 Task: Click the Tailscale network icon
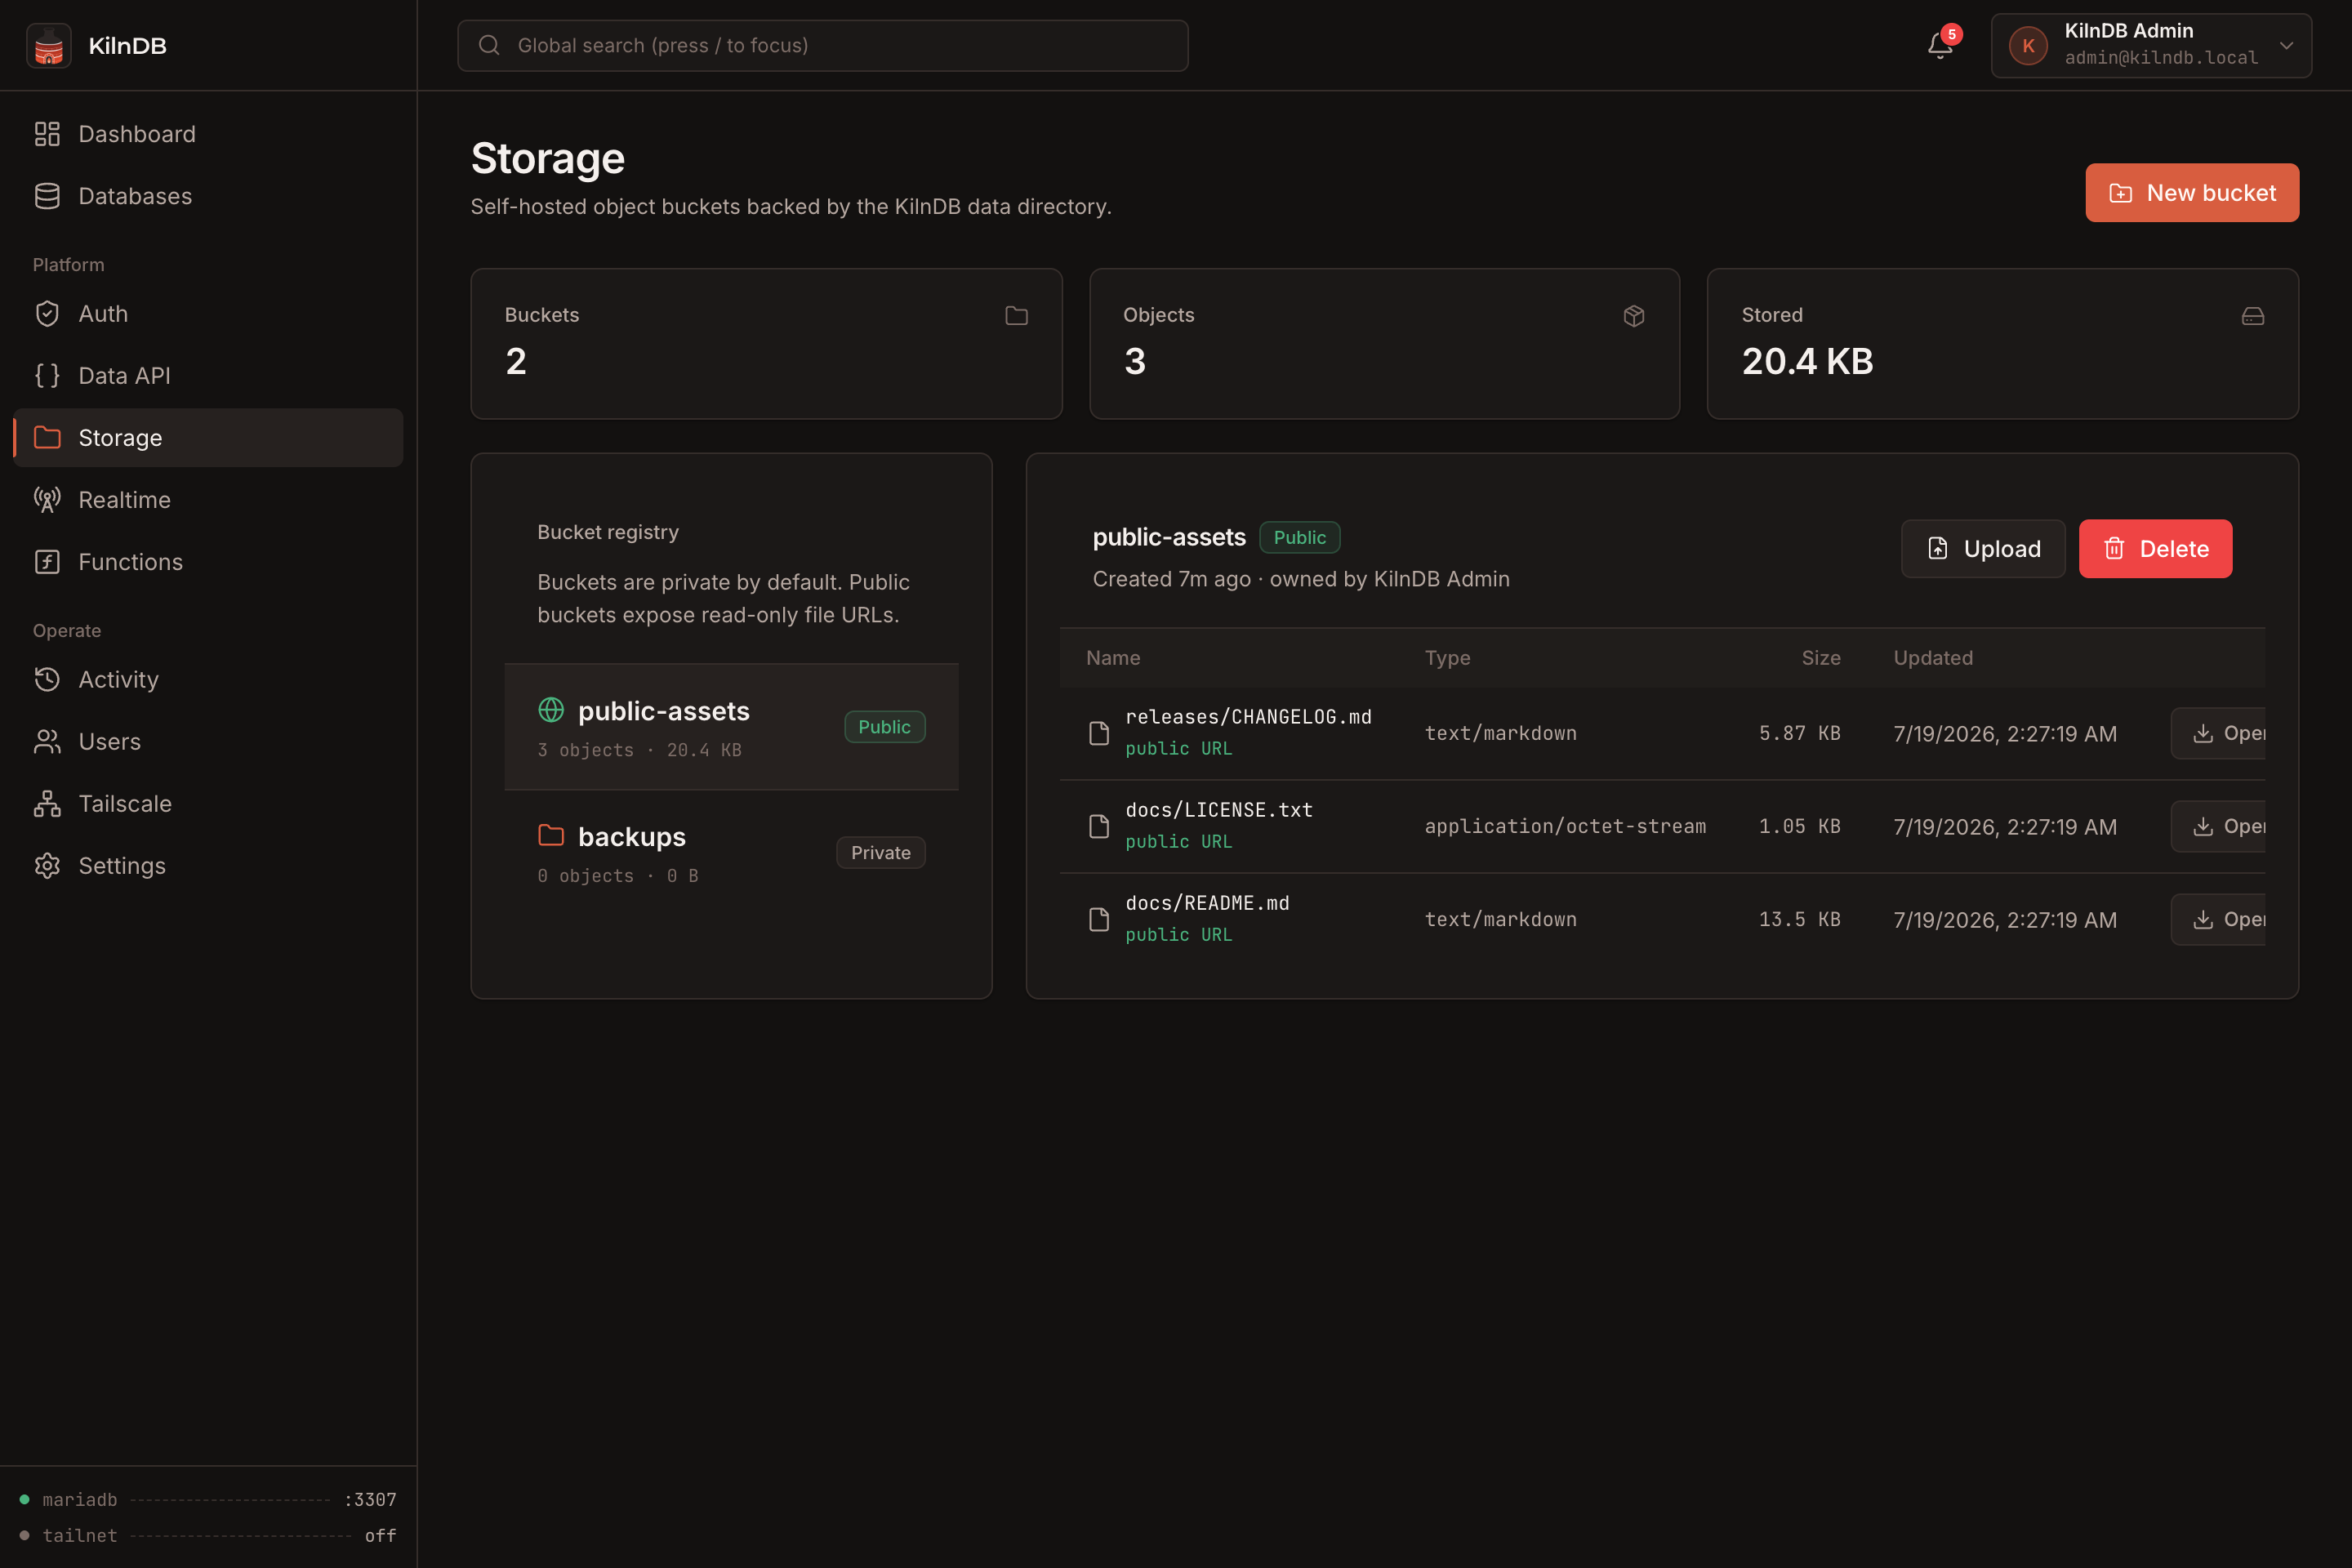(x=47, y=804)
